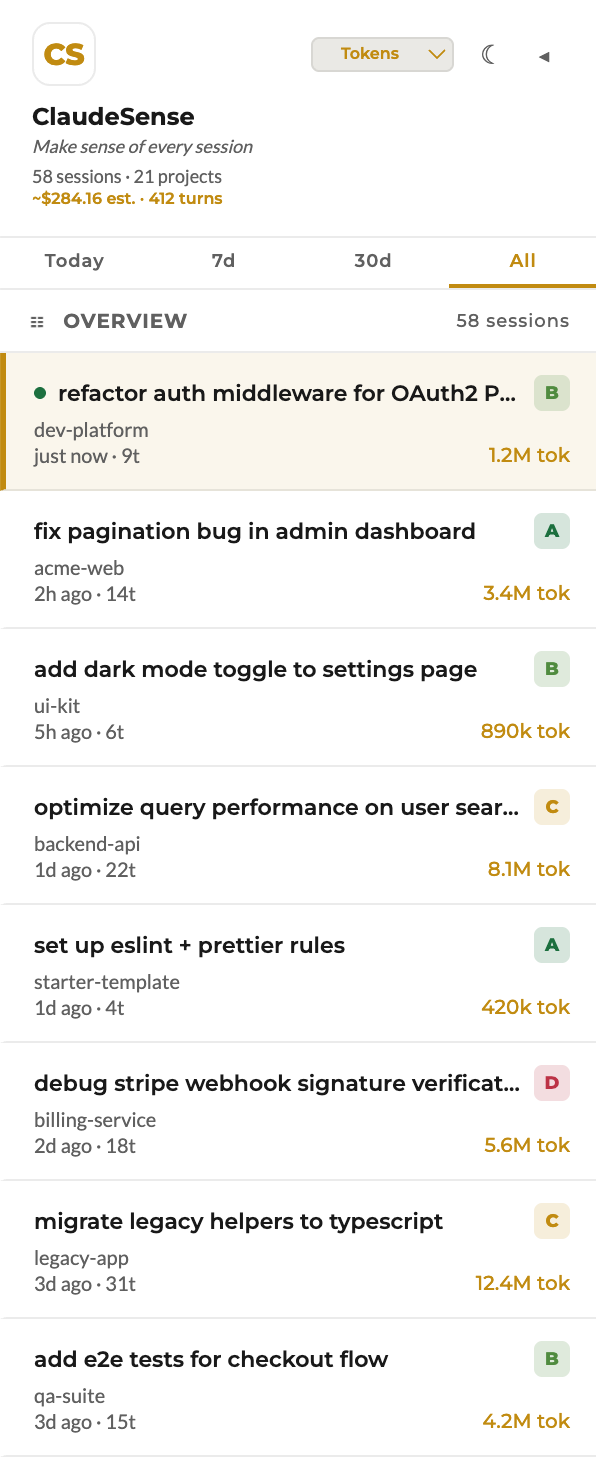
Task: Click the CS app logo
Action: pos(63,54)
